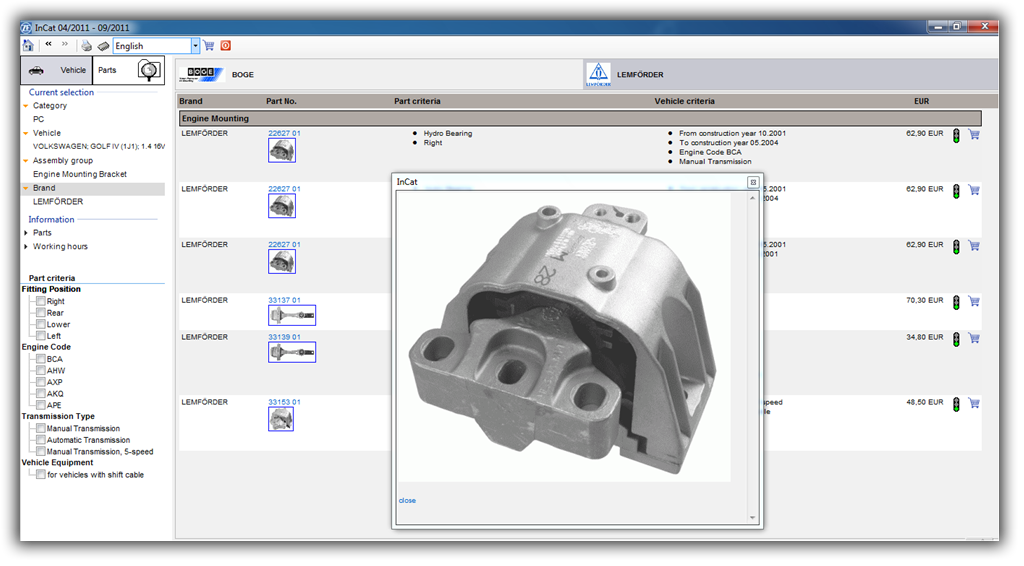The width and height of the screenshot is (1024, 566).
Task: Open the shopping cart from the toolbar
Action: (x=209, y=45)
